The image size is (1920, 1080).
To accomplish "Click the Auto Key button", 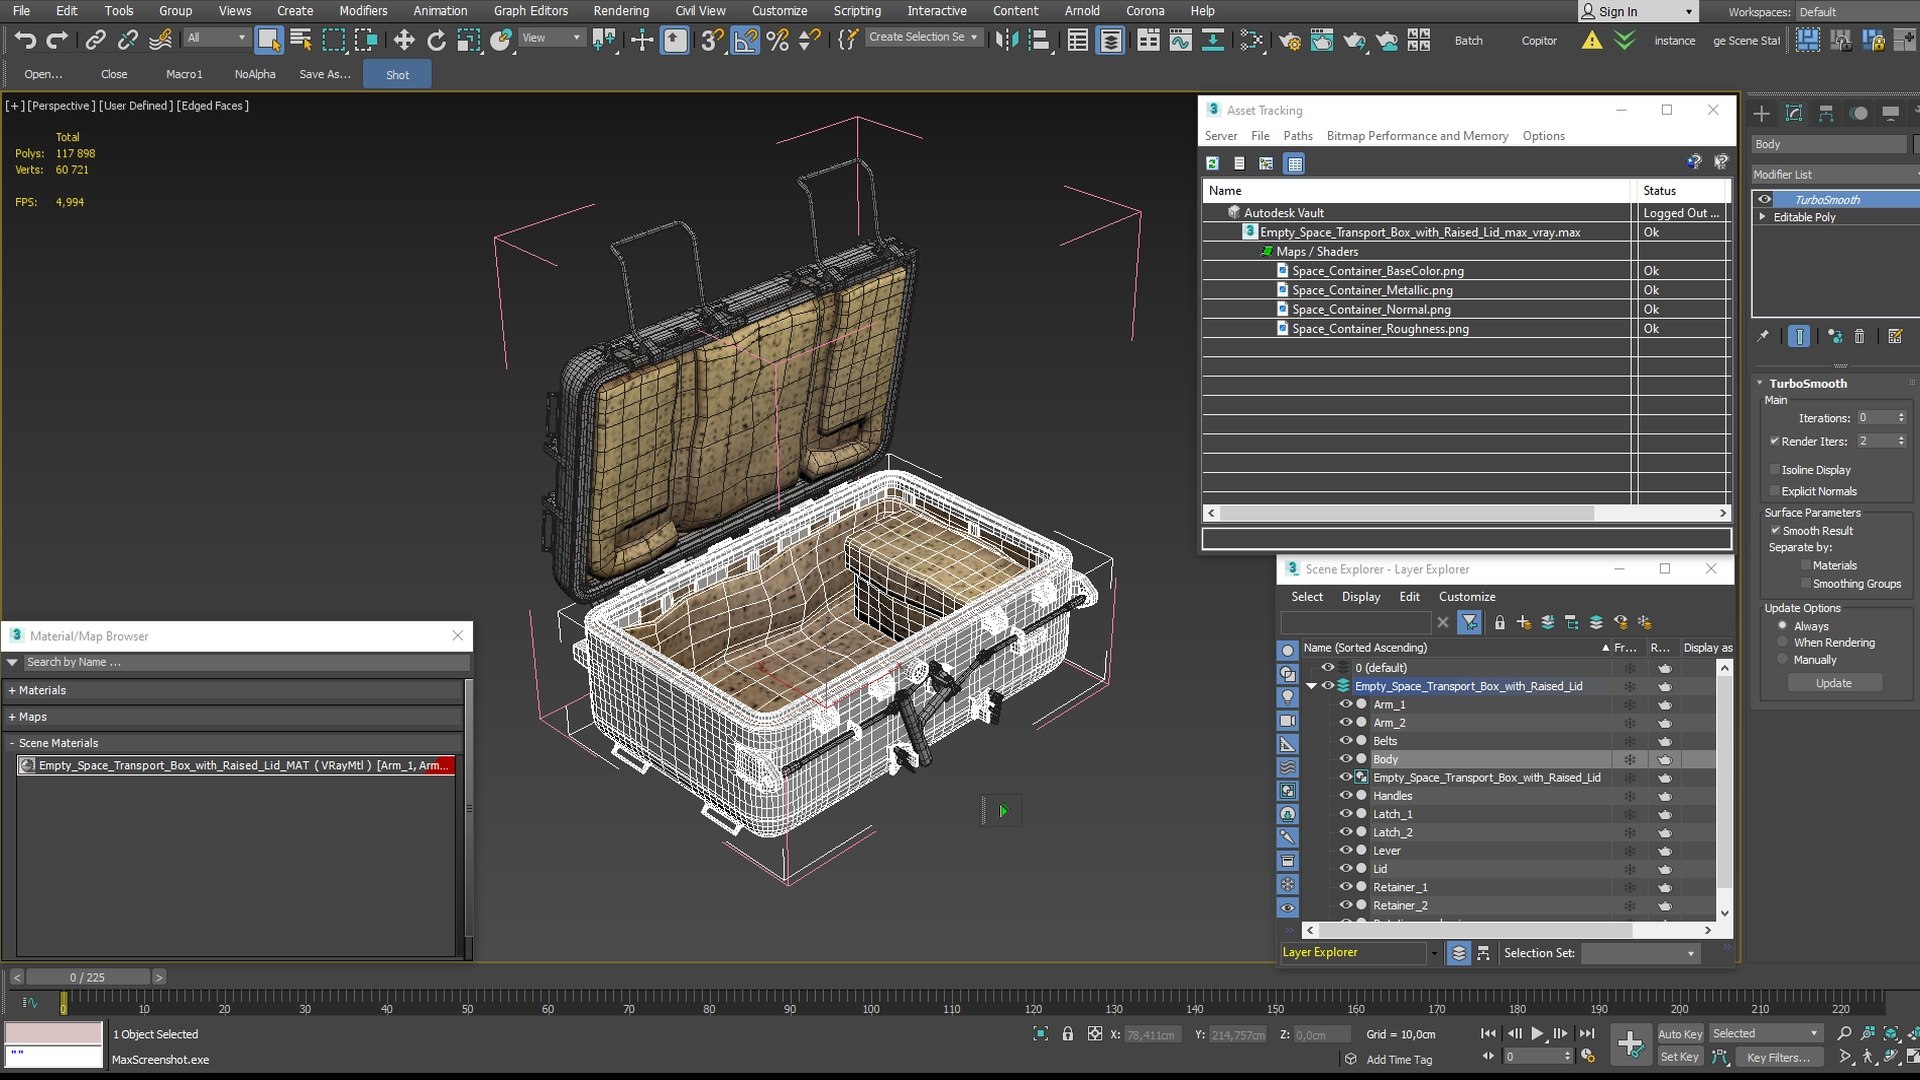I will coord(1680,1034).
